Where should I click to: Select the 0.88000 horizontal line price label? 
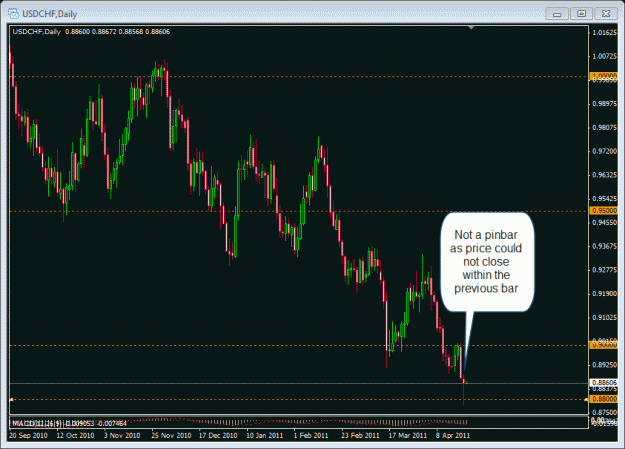click(603, 399)
